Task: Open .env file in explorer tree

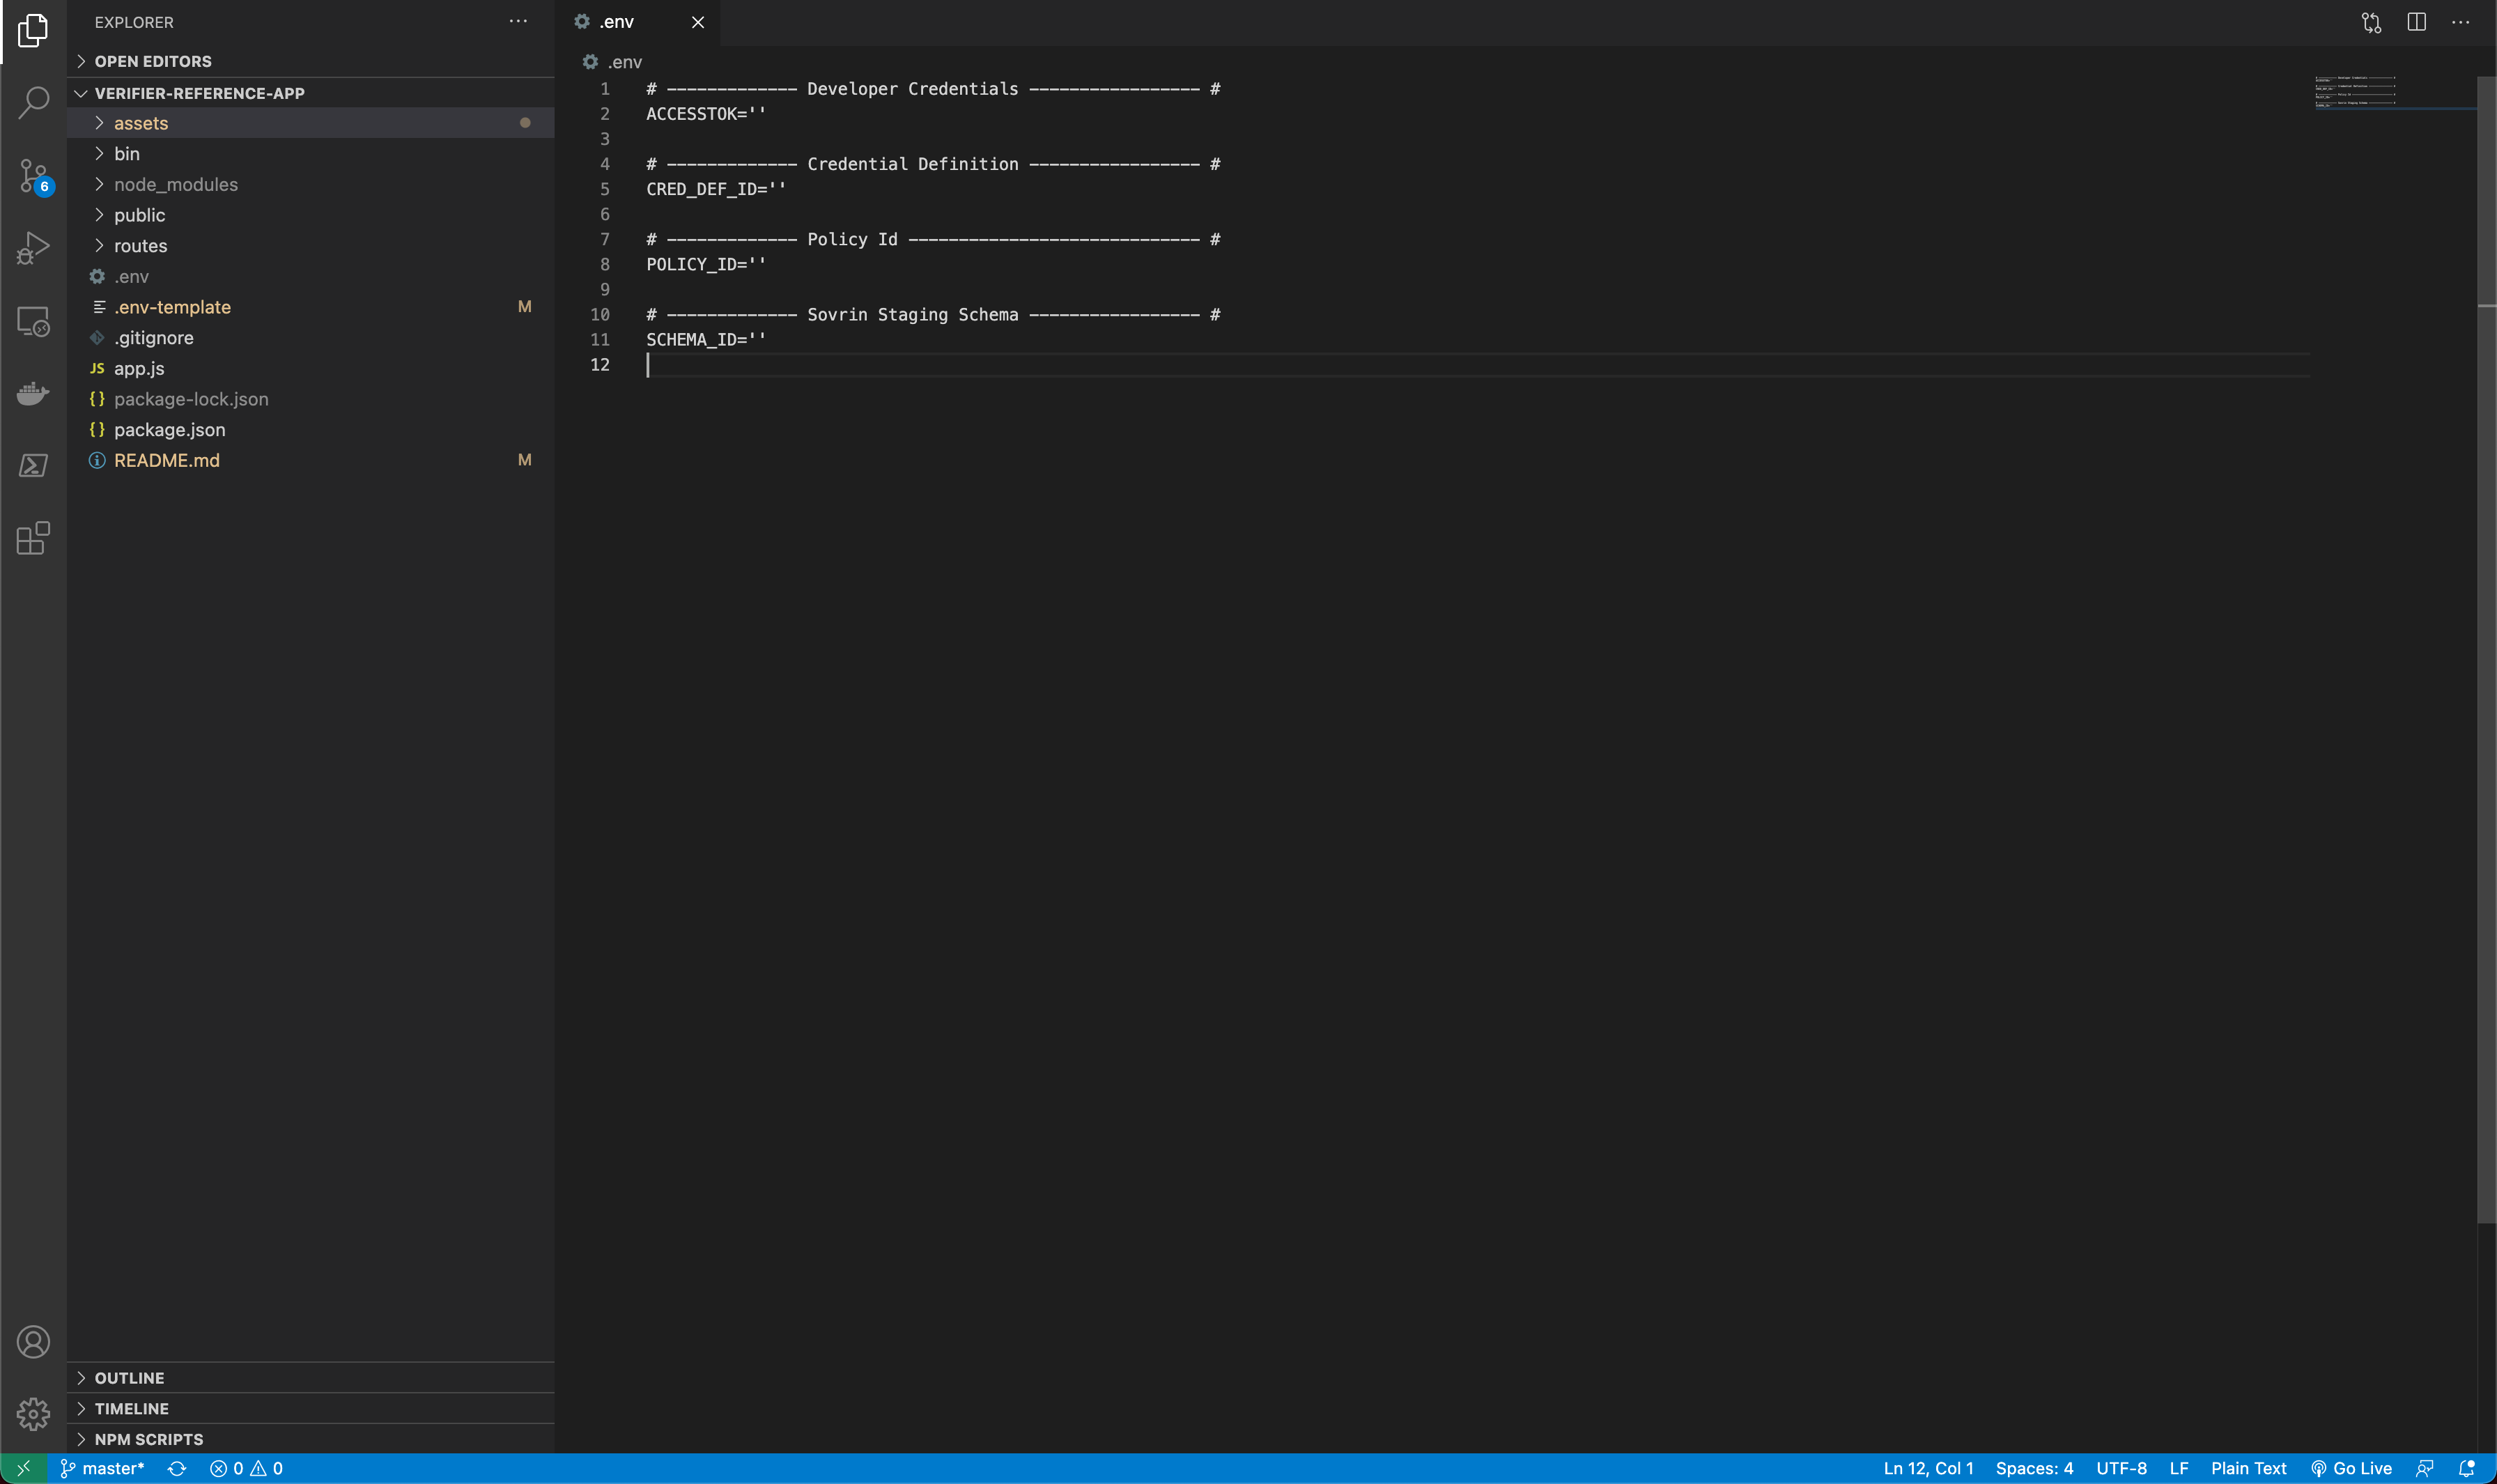Action: point(311,276)
